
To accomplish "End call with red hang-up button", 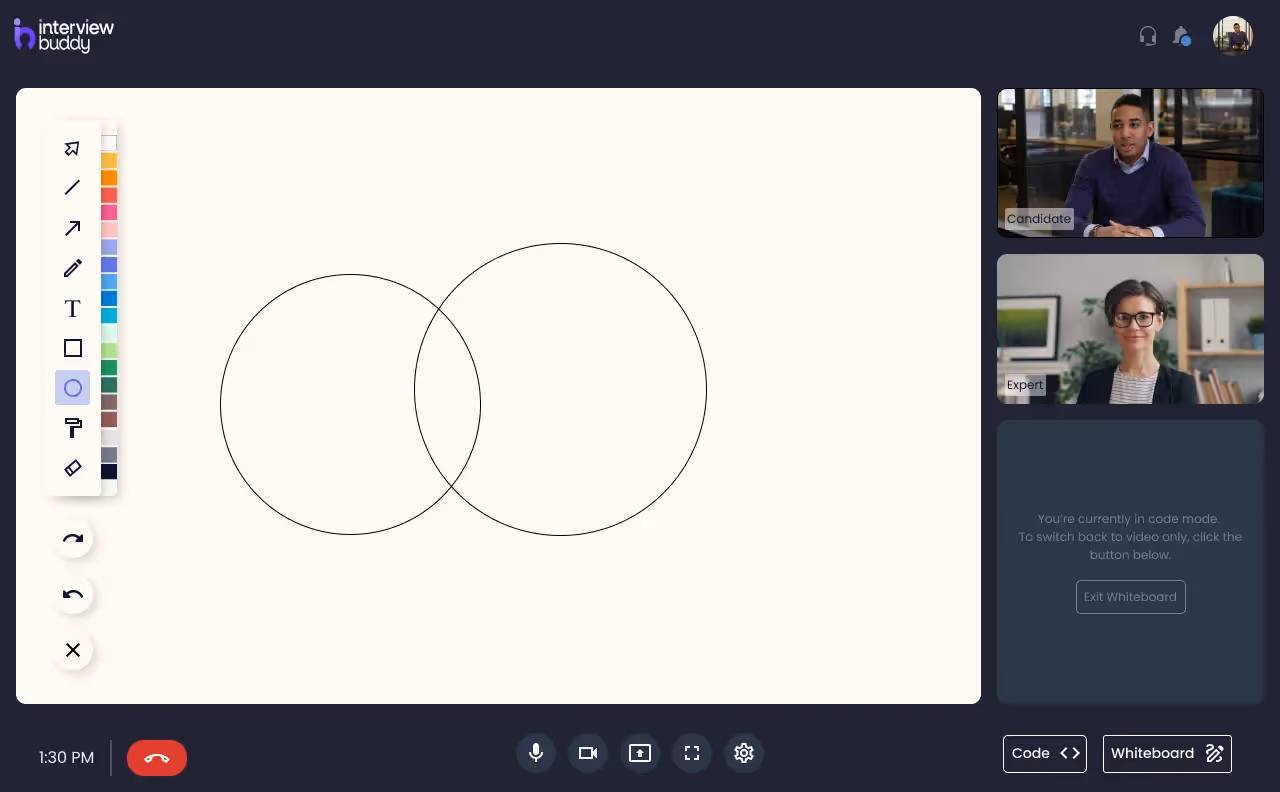I will click(157, 758).
